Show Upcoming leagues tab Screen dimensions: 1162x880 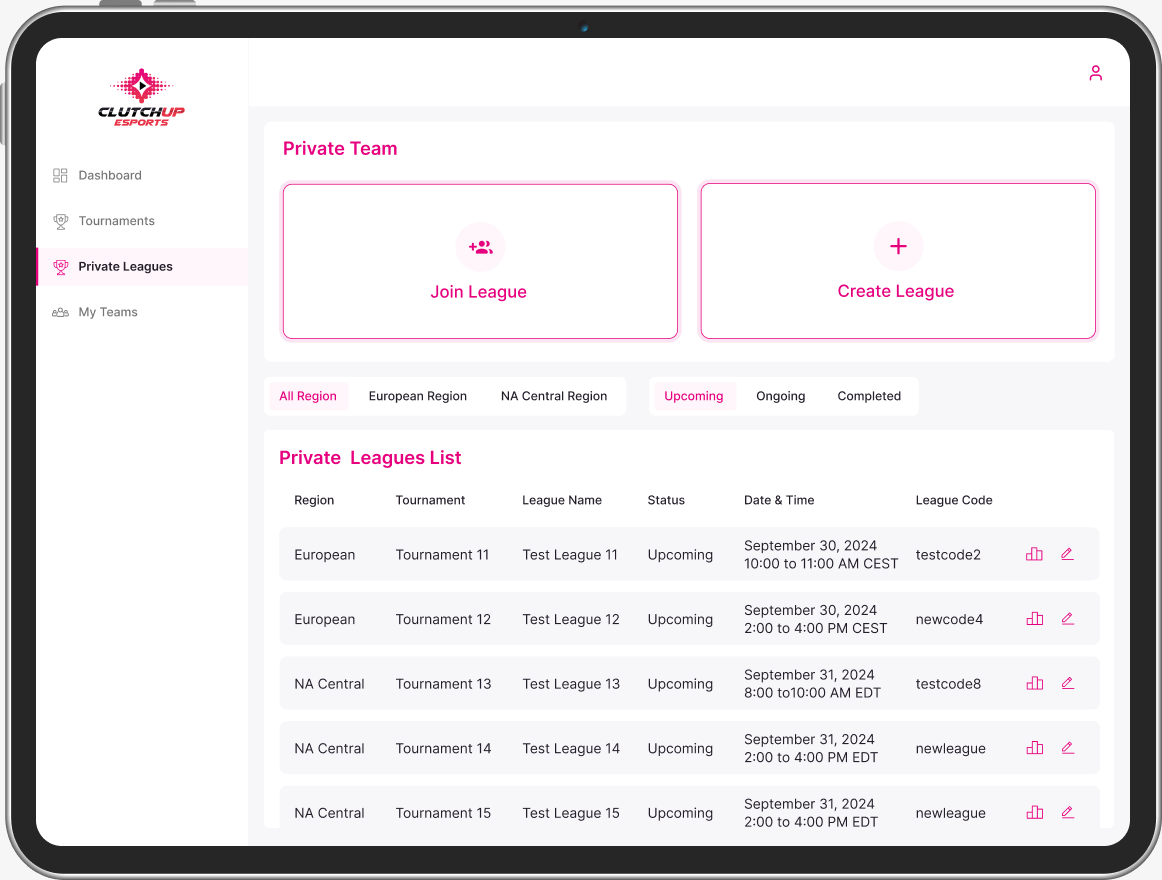(694, 396)
